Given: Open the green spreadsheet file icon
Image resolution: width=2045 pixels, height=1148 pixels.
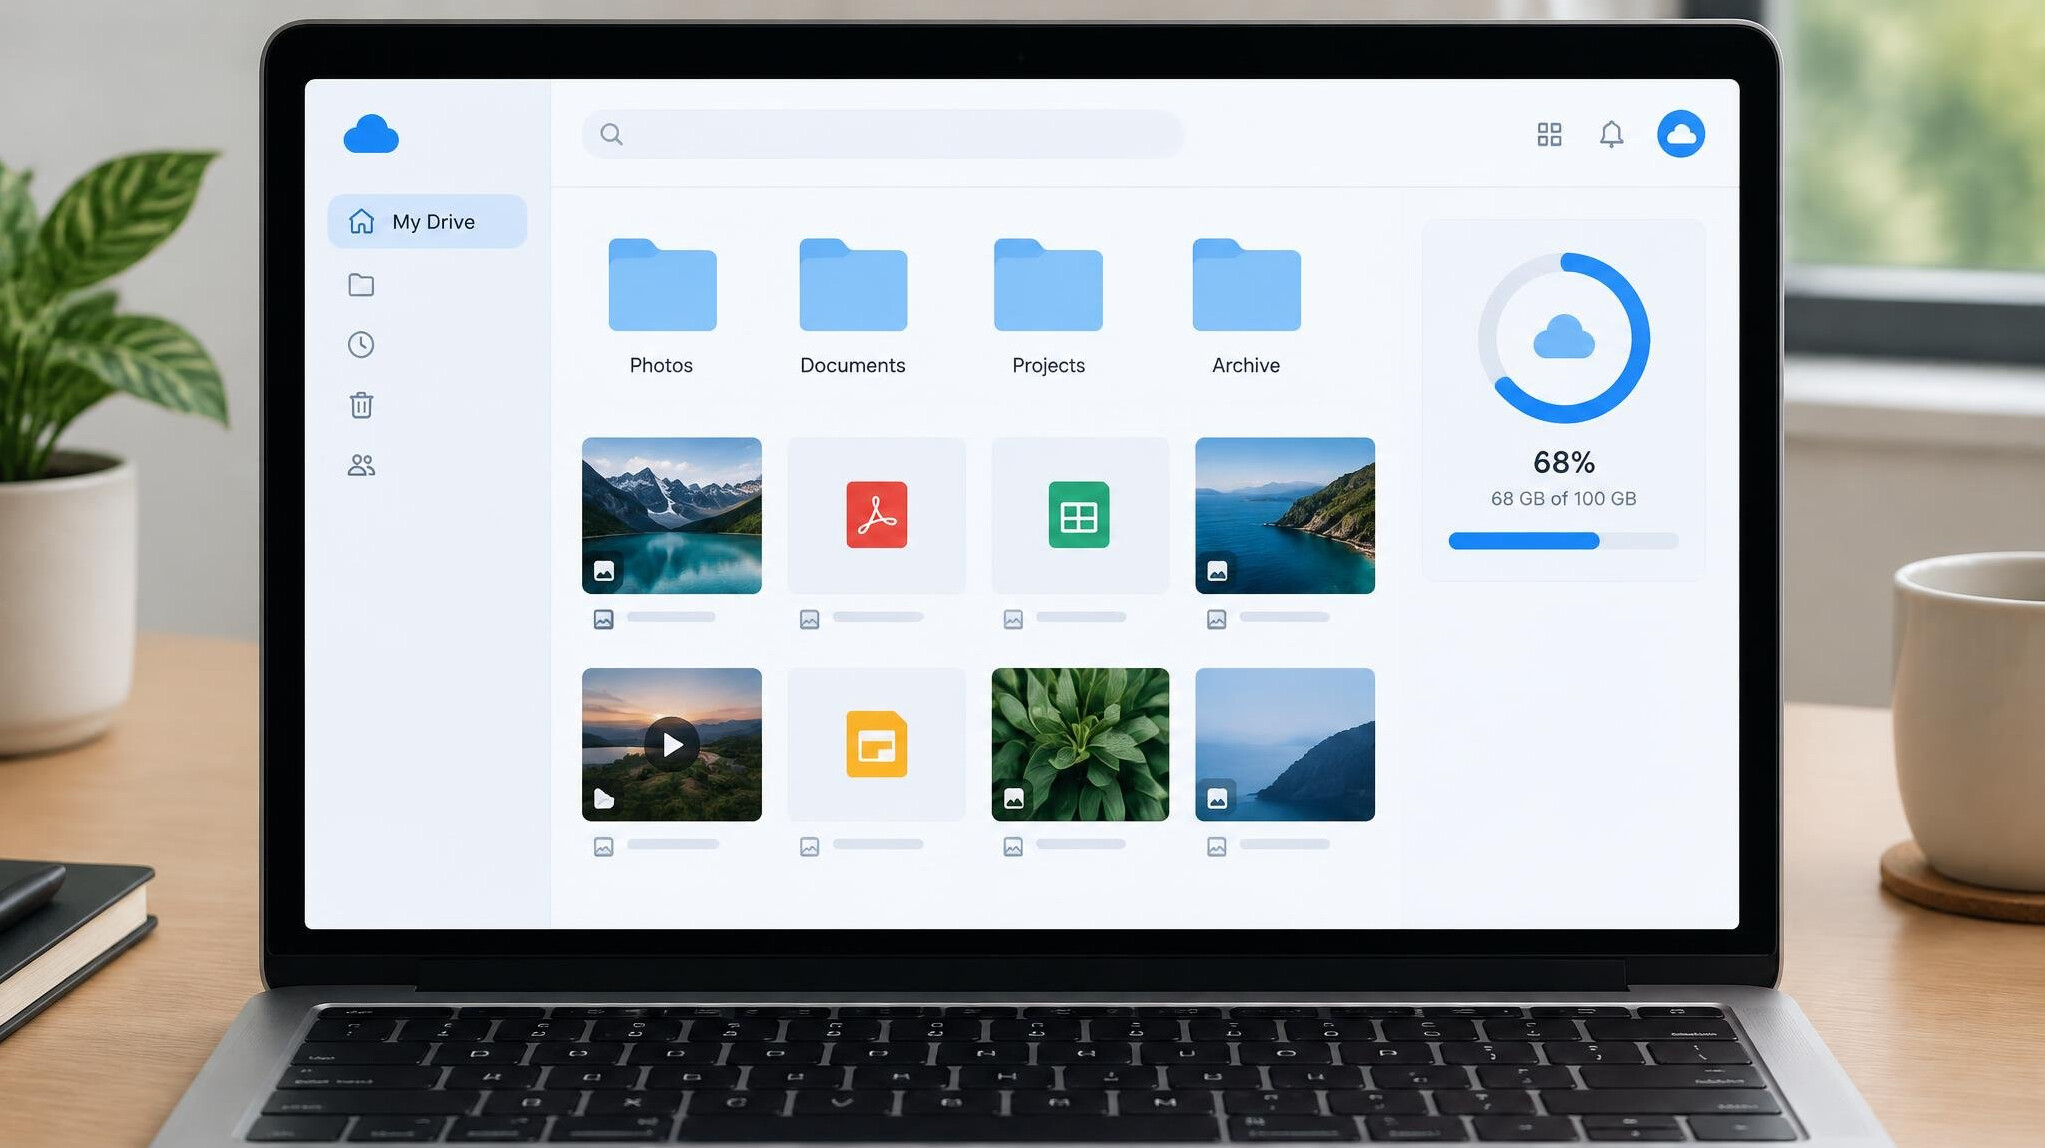Looking at the screenshot, I should (x=1079, y=515).
